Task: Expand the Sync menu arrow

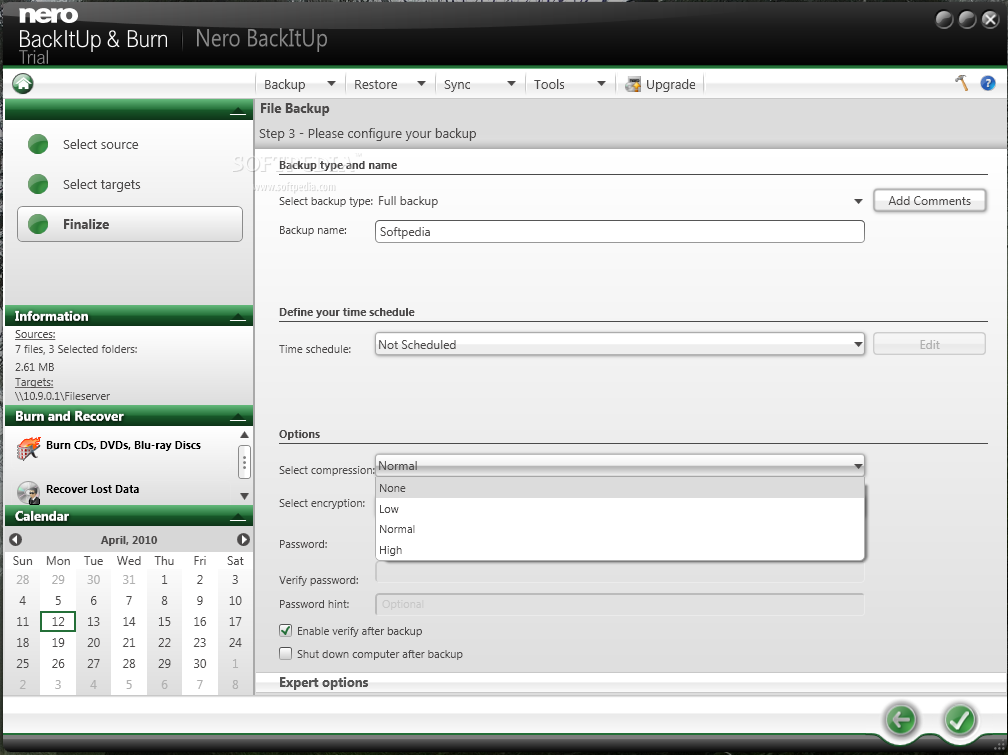Action: pyautogui.click(x=511, y=84)
